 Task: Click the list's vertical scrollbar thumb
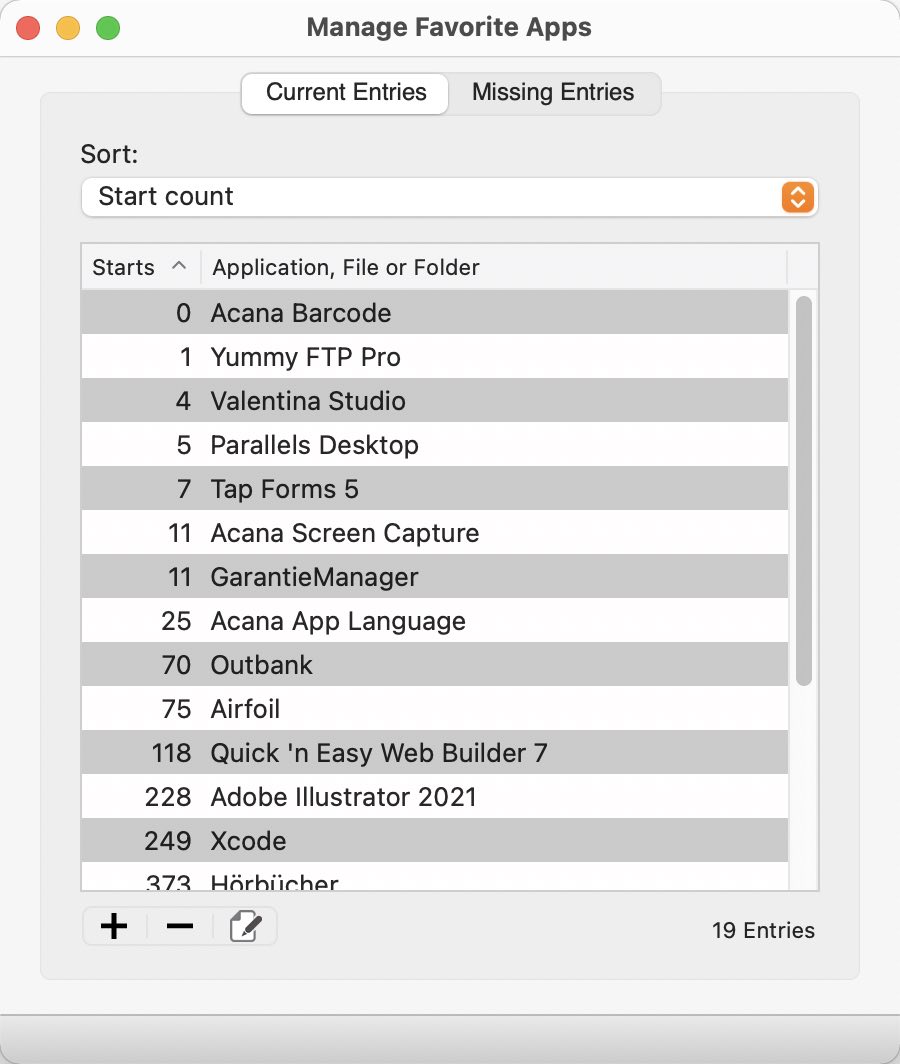(x=804, y=491)
